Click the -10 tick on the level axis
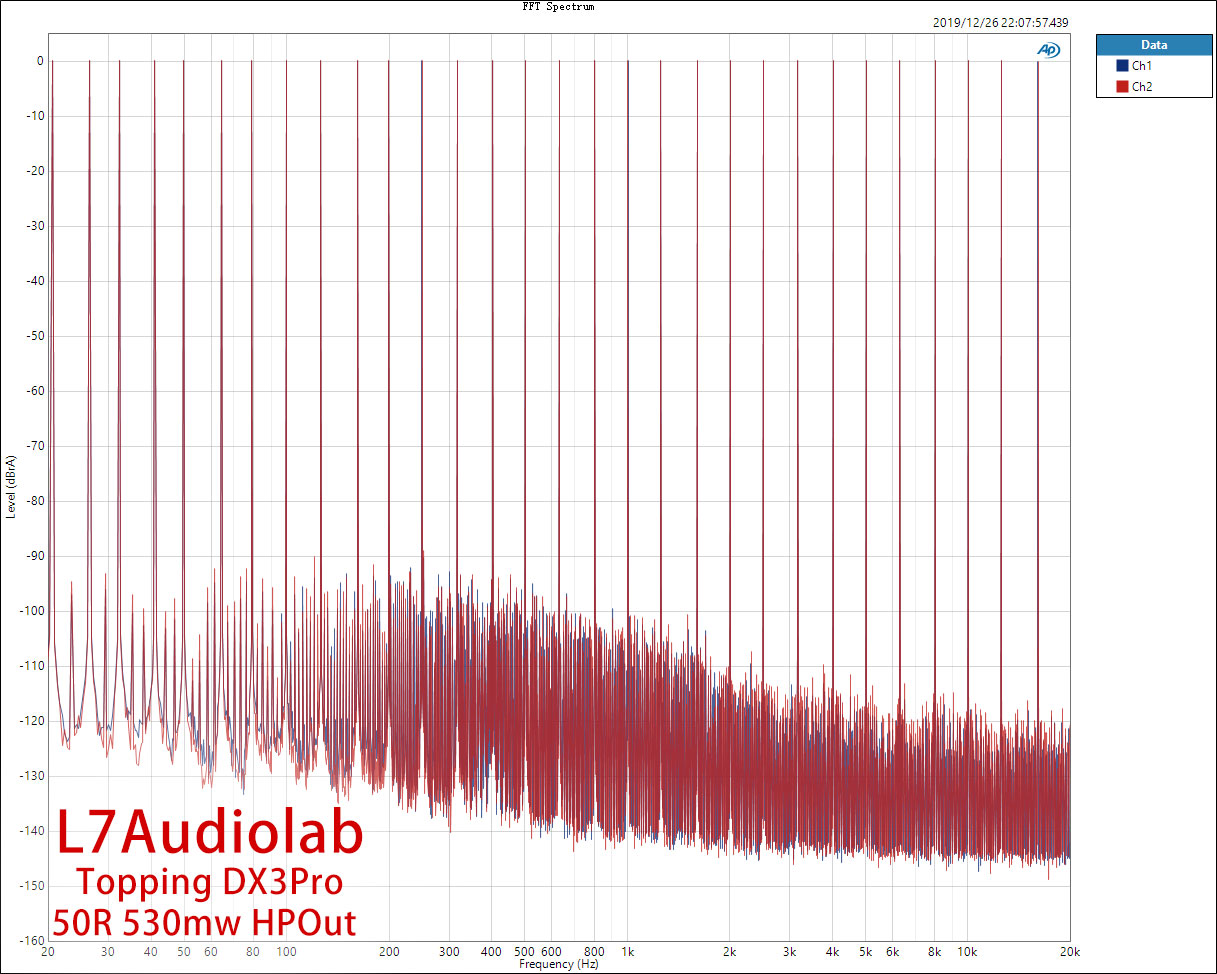Image resolution: width=1217 pixels, height=974 pixels. [x=34, y=116]
